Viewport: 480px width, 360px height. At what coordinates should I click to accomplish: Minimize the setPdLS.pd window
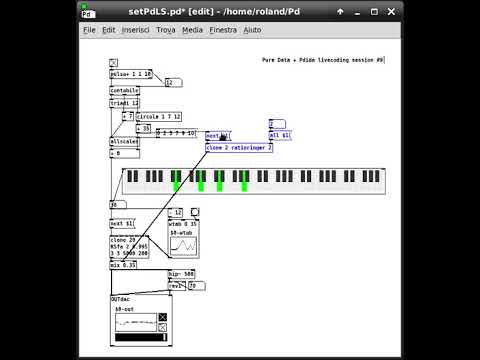pyautogui.click(x=357, y=12)
